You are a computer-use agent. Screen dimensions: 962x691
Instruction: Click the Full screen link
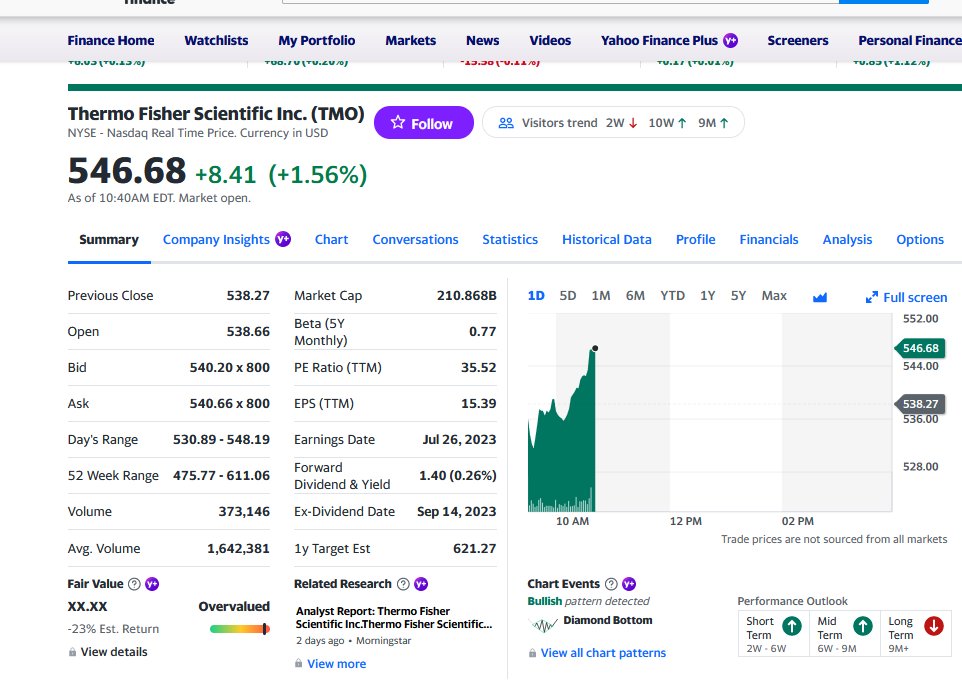pyautogui.click(x=915, y=298)
